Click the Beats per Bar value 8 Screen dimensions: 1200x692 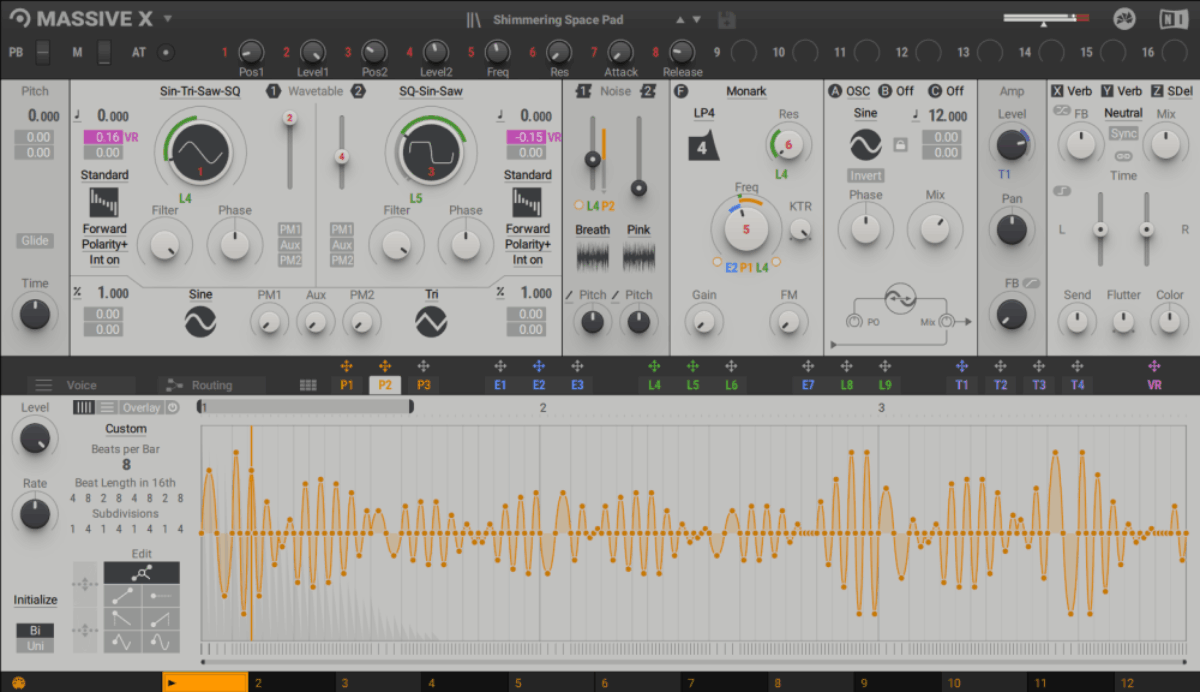(x=126, y=465)
